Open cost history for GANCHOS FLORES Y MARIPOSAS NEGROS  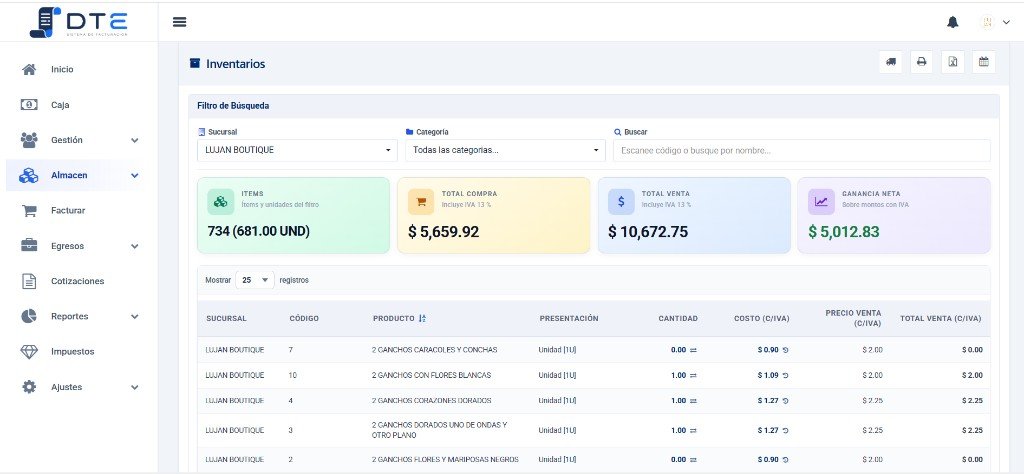coord(786,460)
